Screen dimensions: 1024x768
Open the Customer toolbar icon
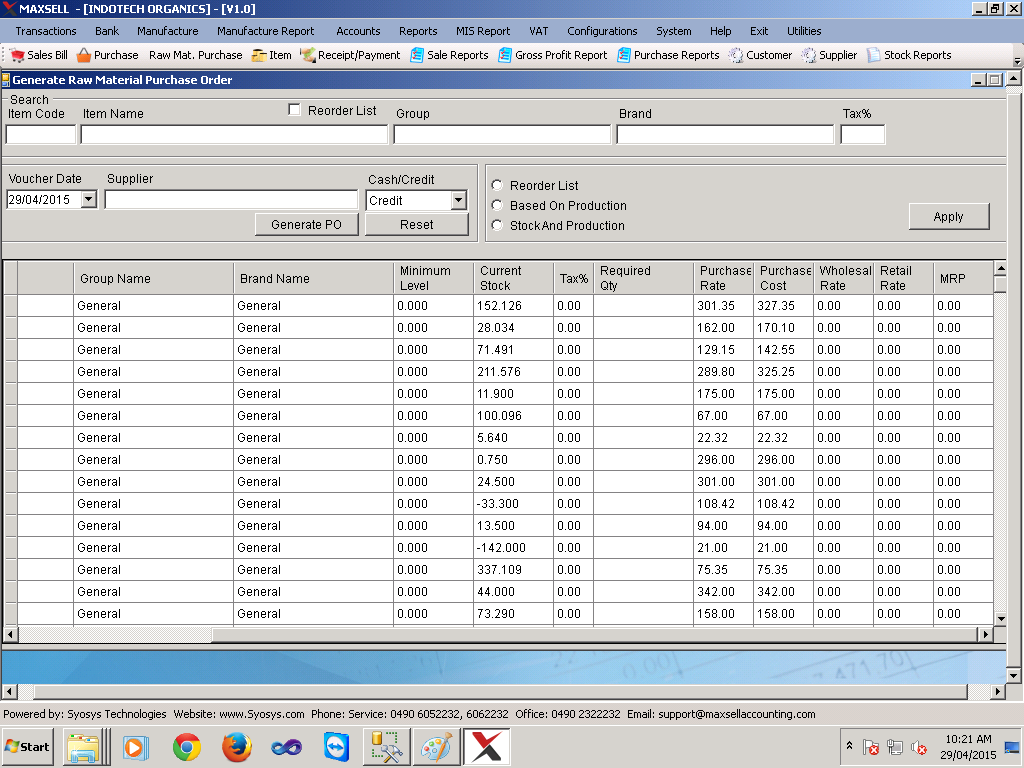point(736,56)
